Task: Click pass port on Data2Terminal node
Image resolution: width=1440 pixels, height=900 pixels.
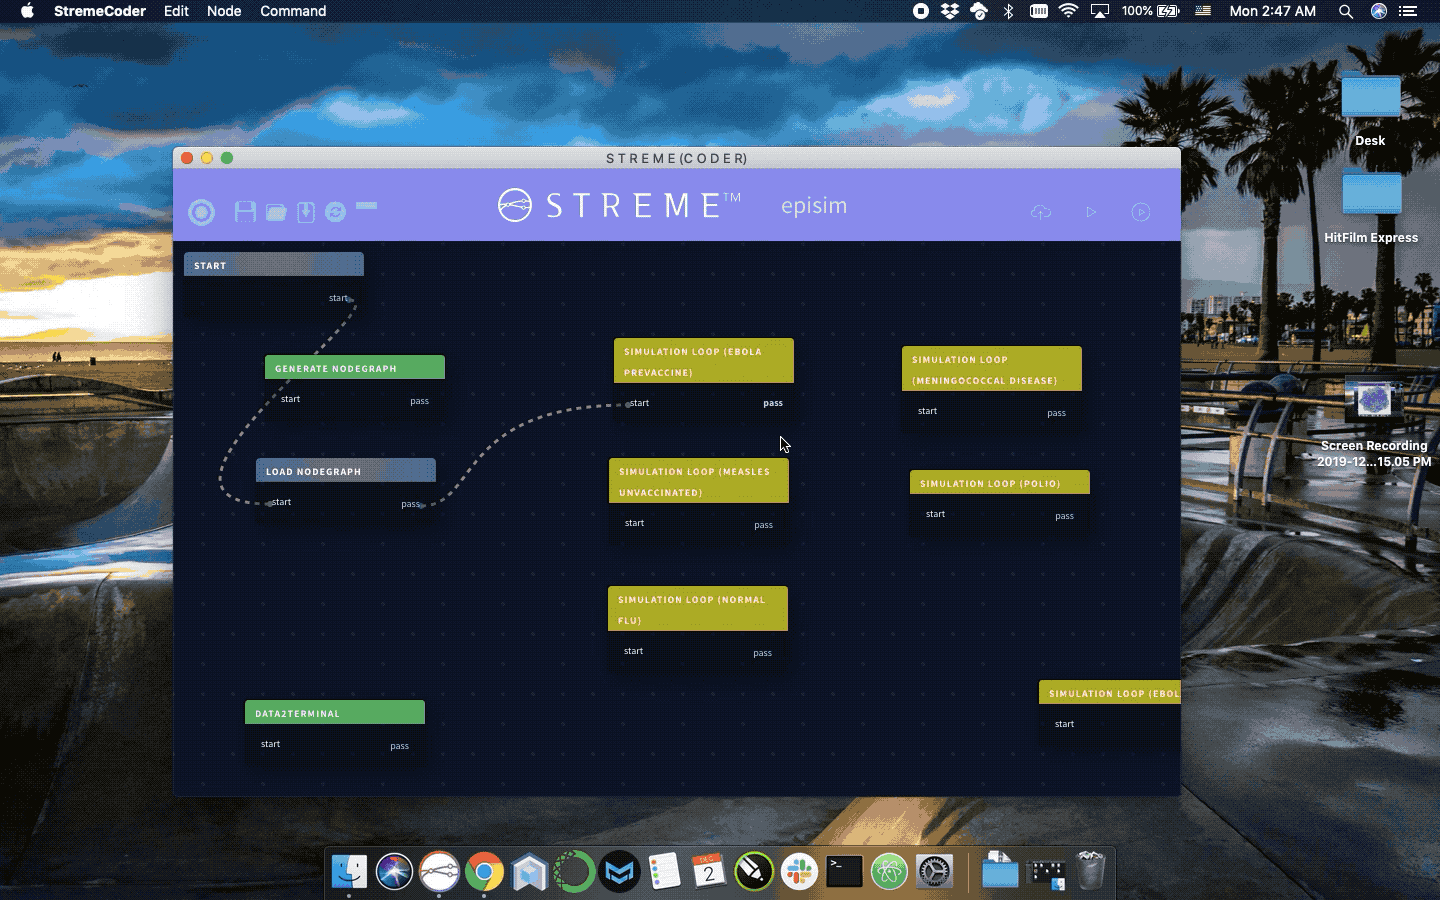Action: click(x=399, y=746)
